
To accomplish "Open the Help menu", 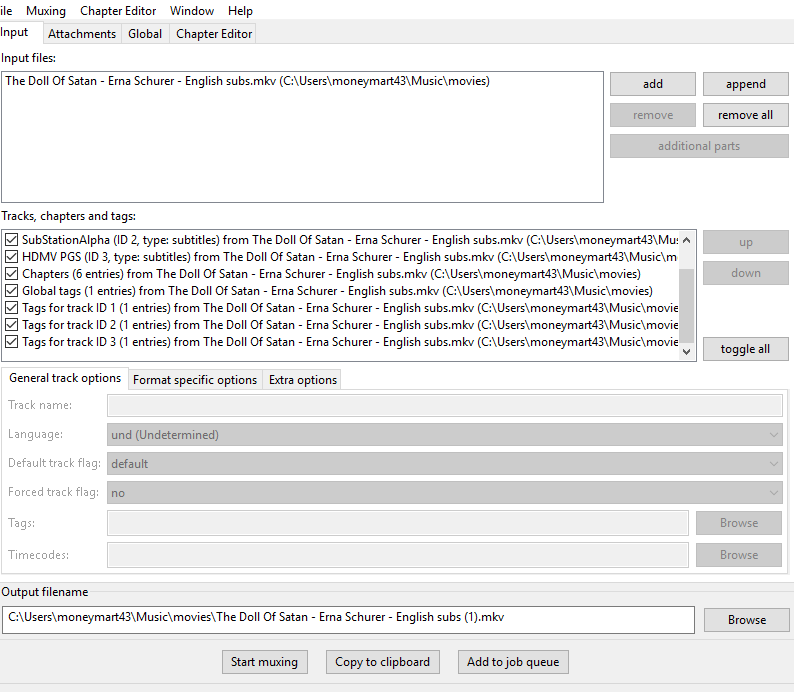I will click(240, 11).
